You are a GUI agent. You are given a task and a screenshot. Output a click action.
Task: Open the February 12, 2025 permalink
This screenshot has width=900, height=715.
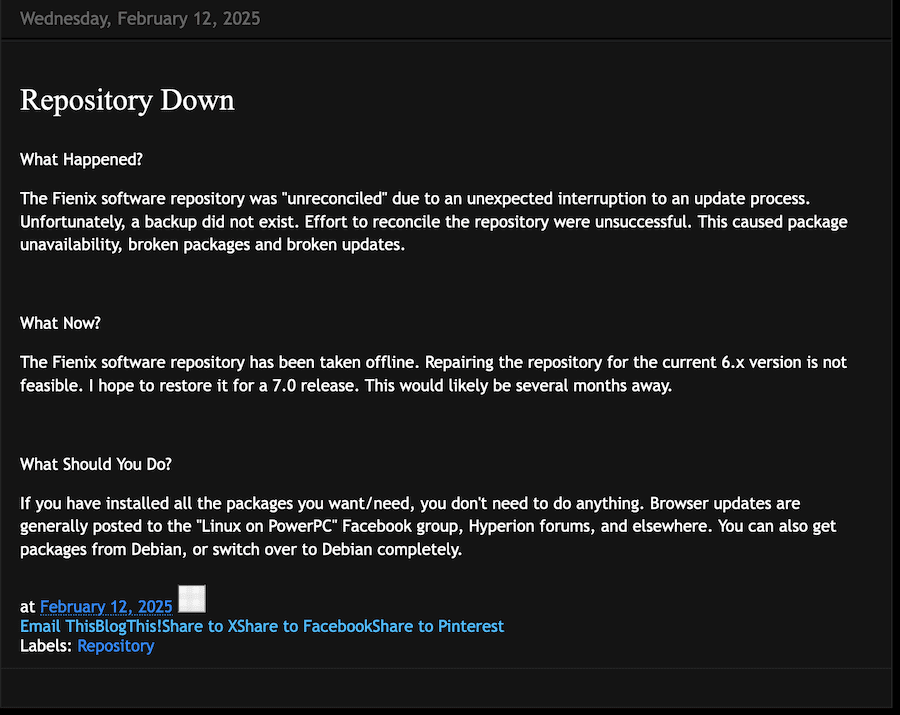[106, 607]
